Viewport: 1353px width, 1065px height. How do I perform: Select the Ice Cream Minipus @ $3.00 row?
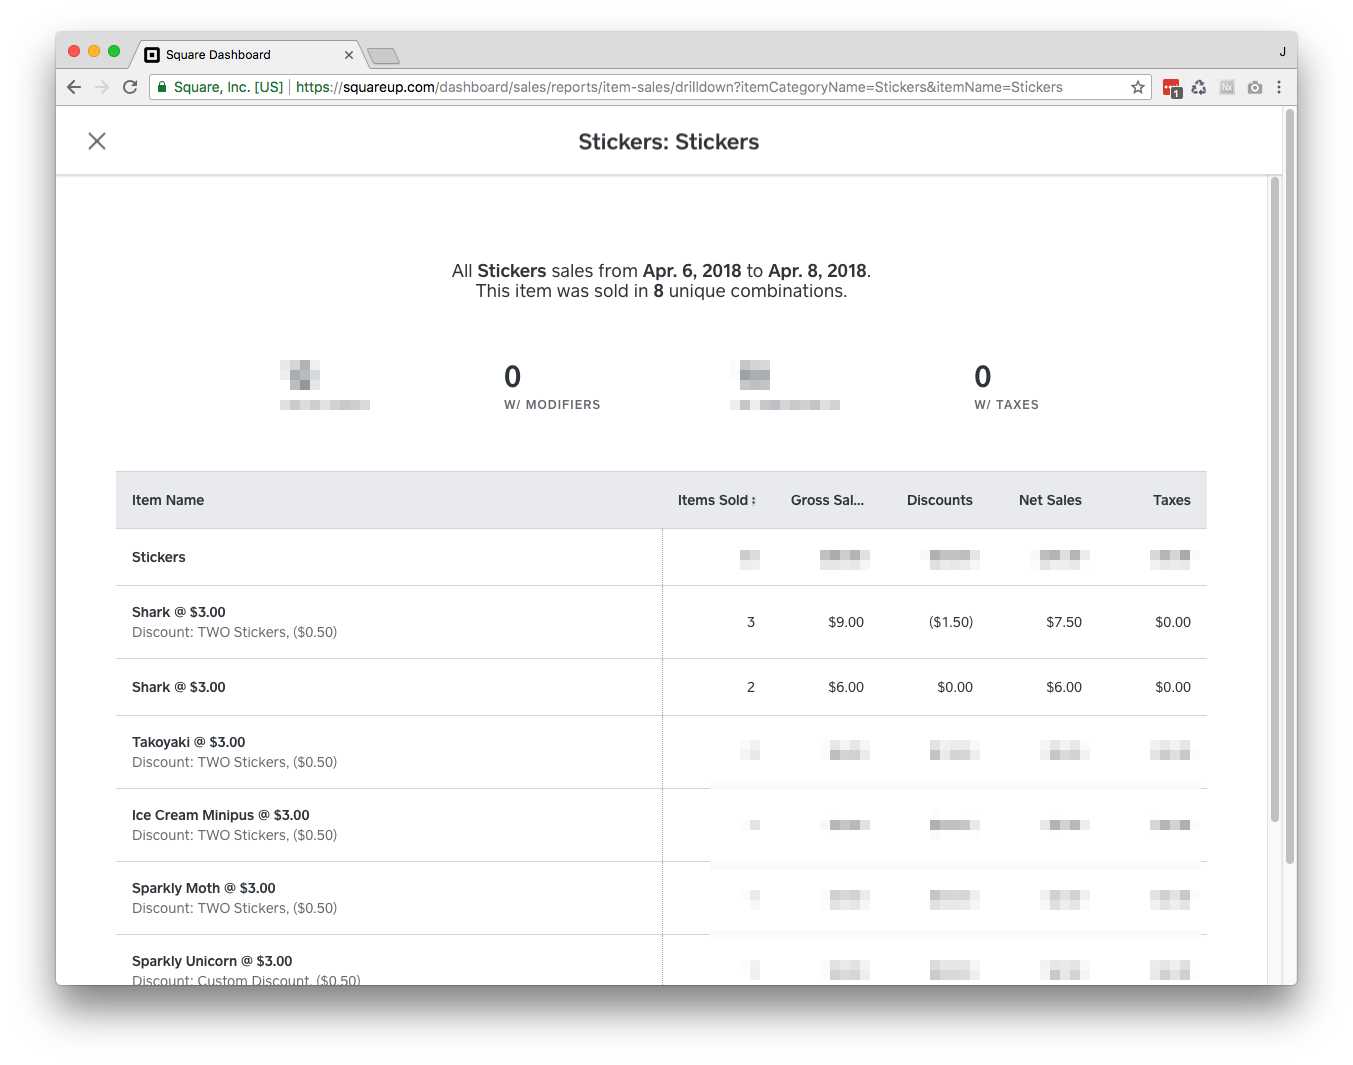pos(661,825)
